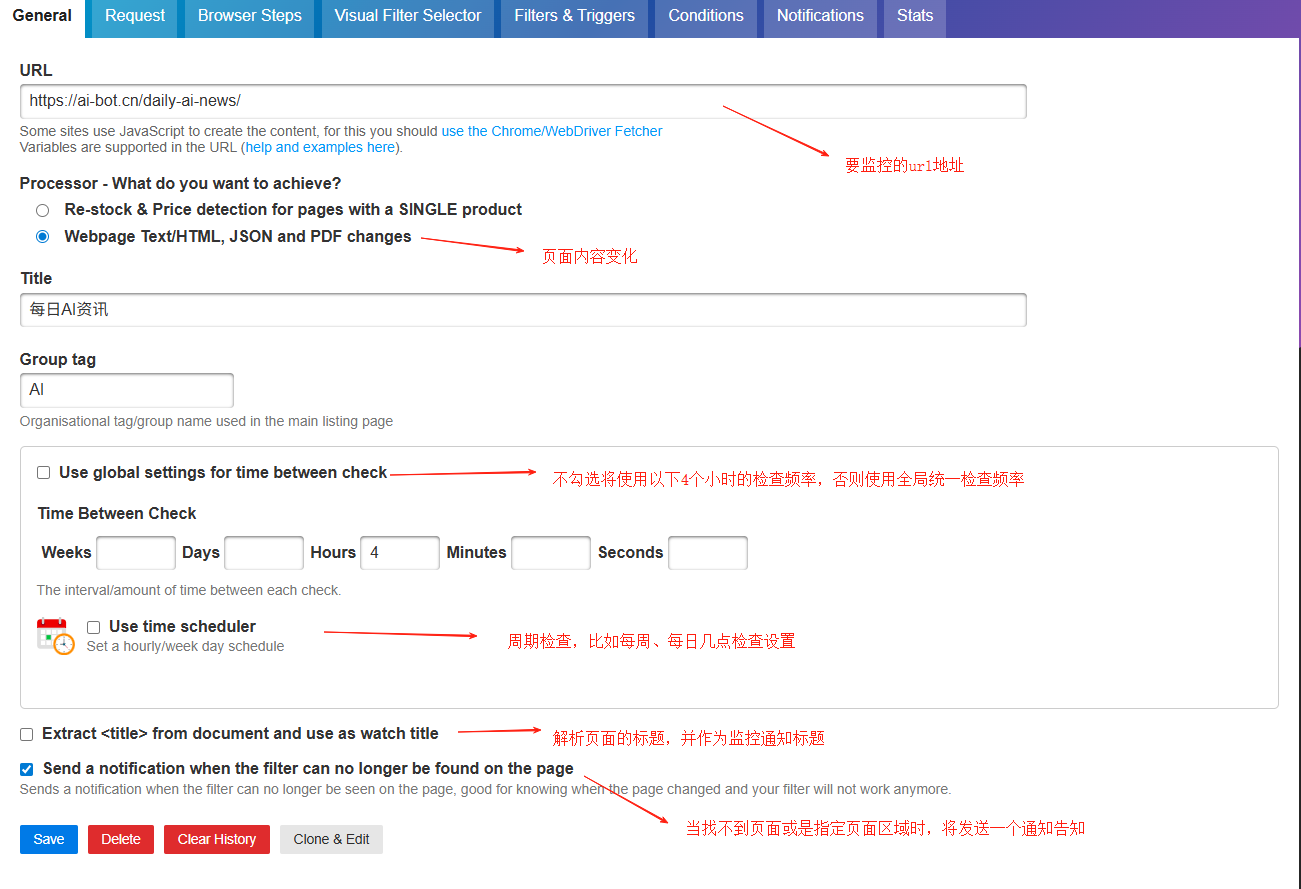Click into the URL input field
The width and height of the screenshot is (1301, 889).
pyautogui.click(x=522, y=101)
